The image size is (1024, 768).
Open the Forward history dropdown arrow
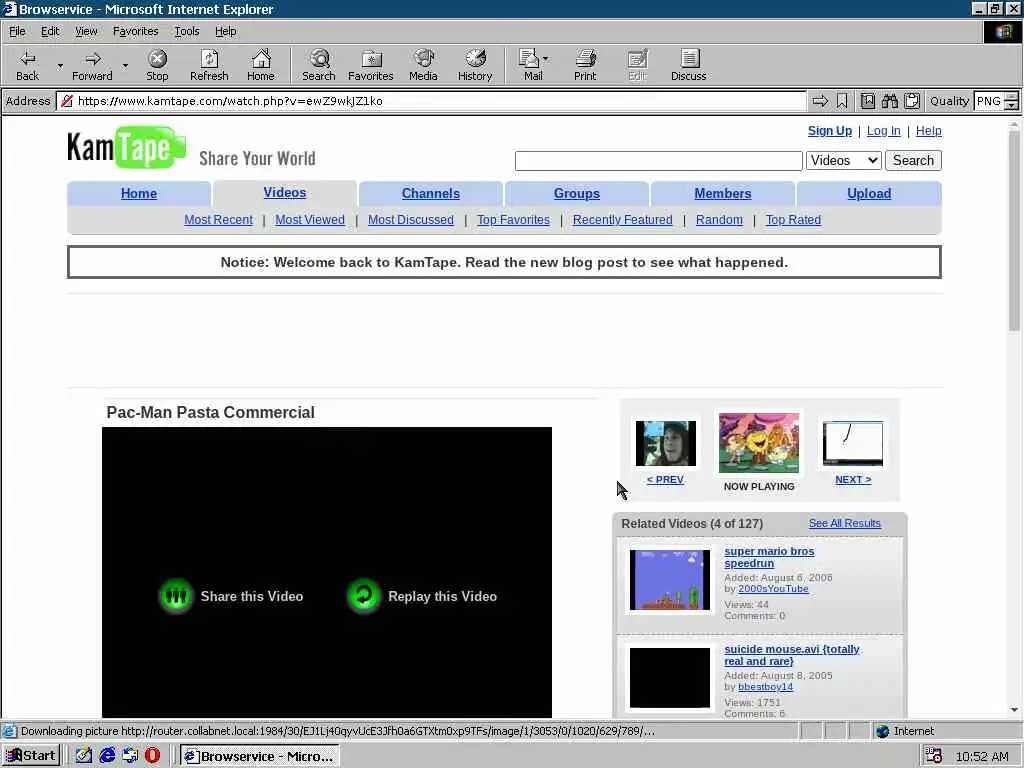pos(125,65)
